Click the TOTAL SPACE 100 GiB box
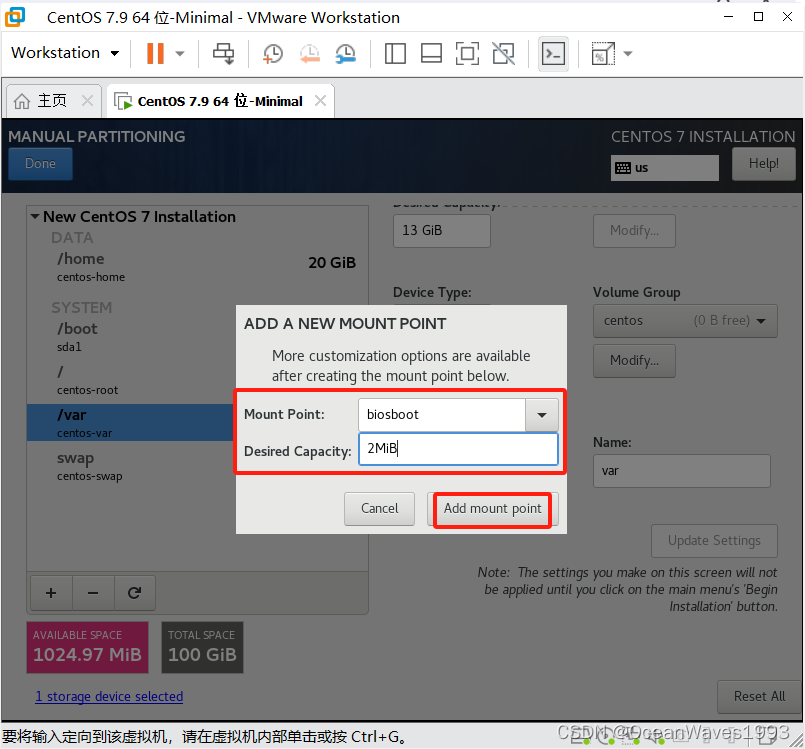 (x=202, y=647)
